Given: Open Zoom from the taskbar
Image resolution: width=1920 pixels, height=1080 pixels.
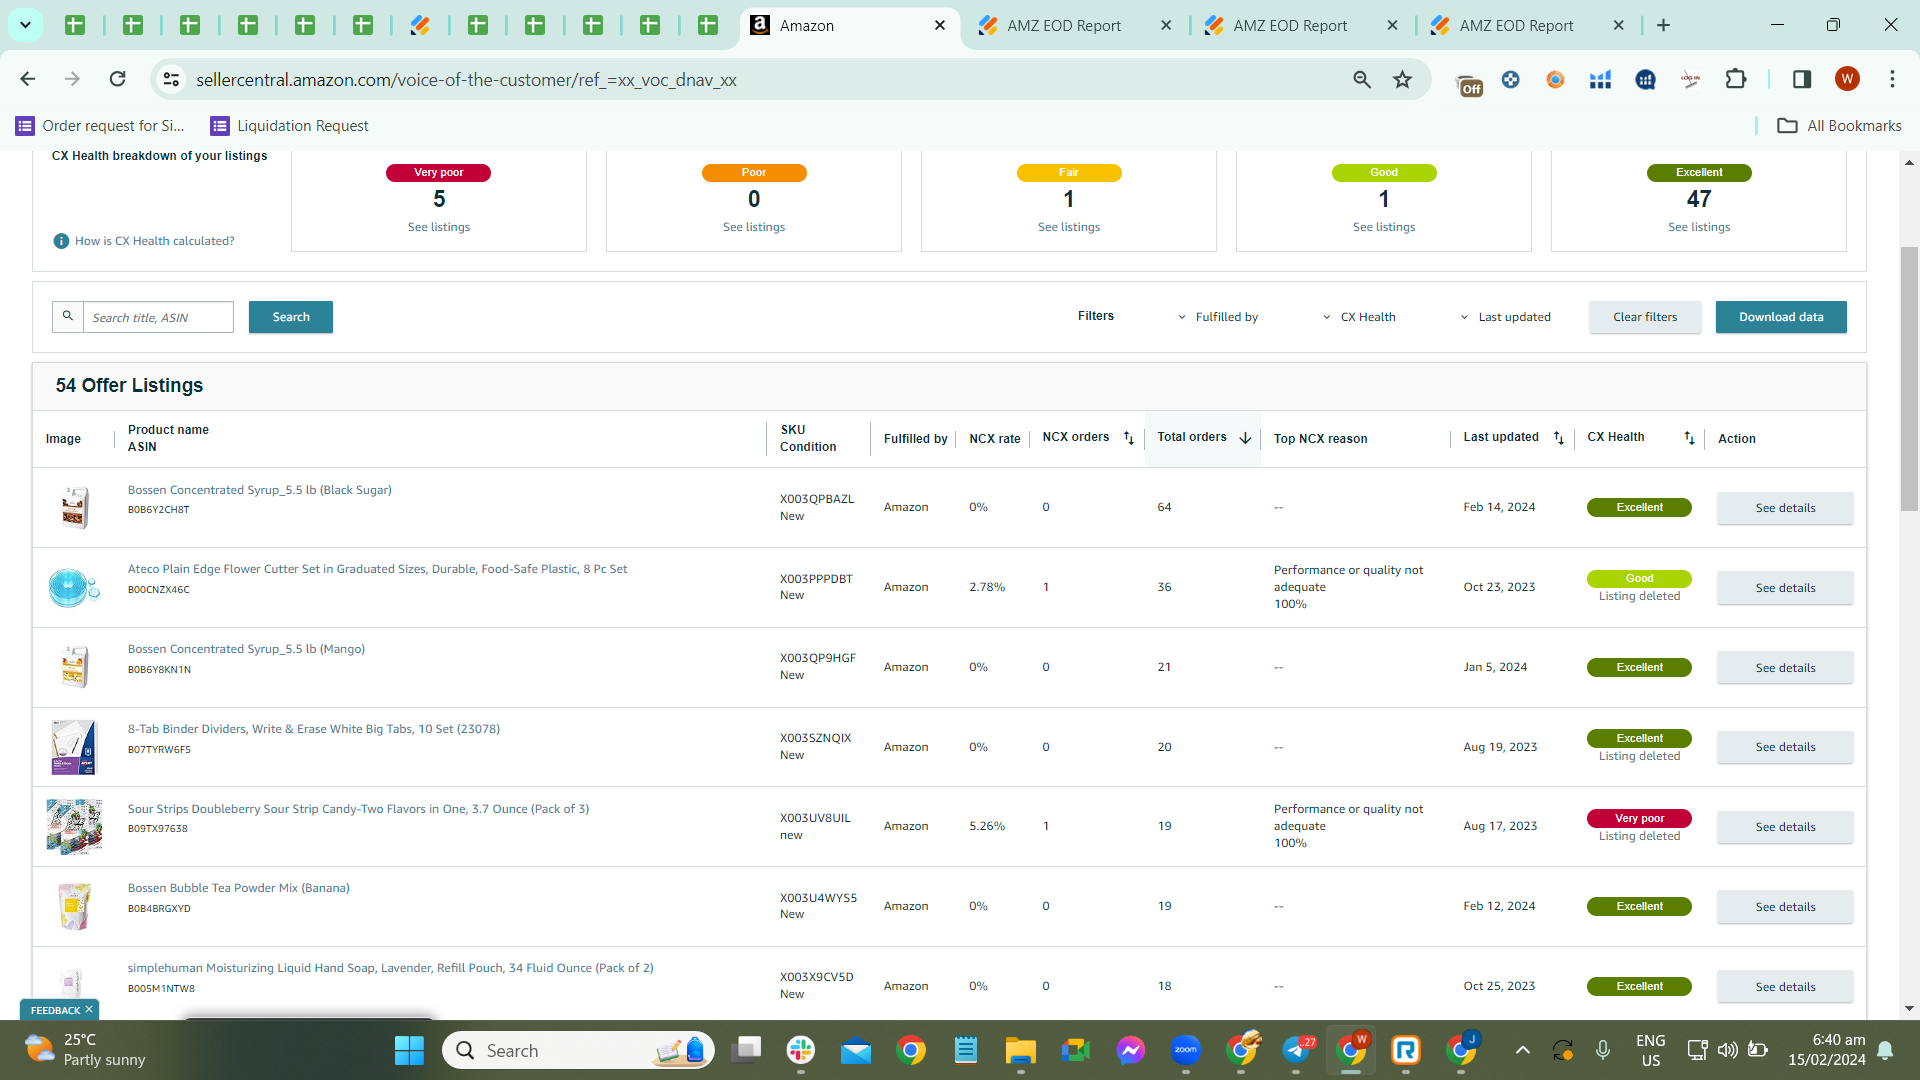Looking at the screenshot, I should (1186, 1050).
